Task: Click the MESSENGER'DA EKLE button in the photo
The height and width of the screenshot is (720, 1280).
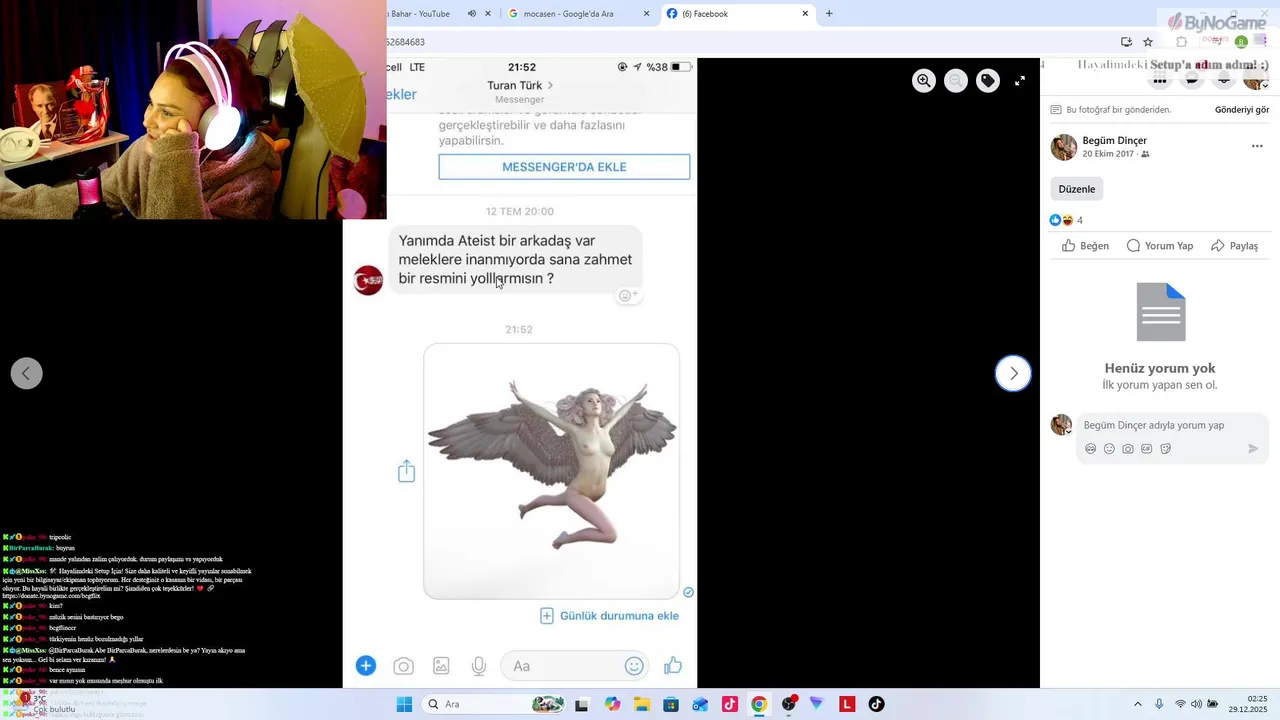Action: [x=564, y=167]
